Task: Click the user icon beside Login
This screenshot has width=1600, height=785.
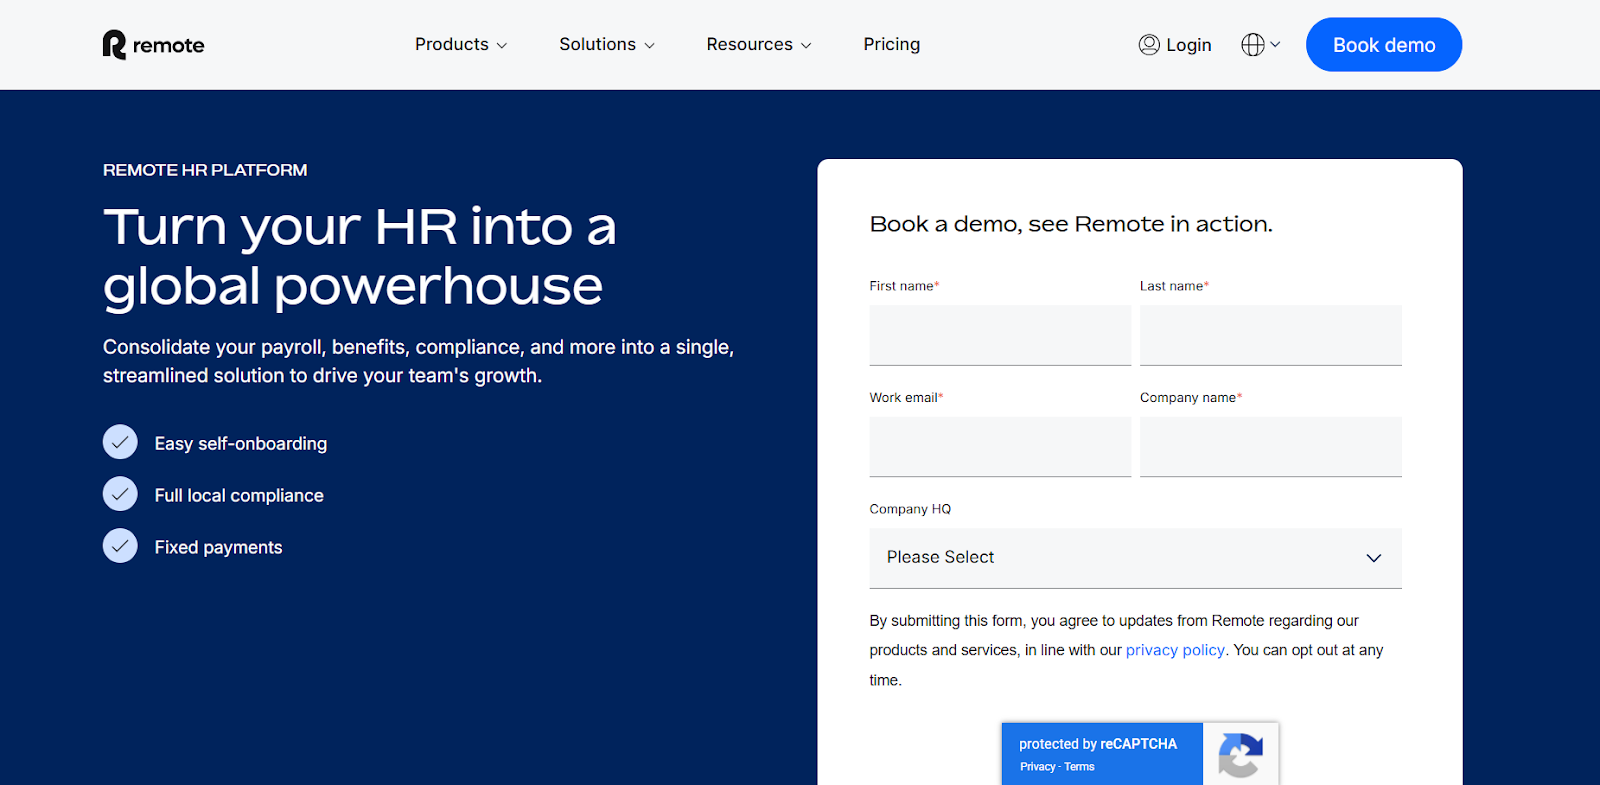Action: [1149, 45]
